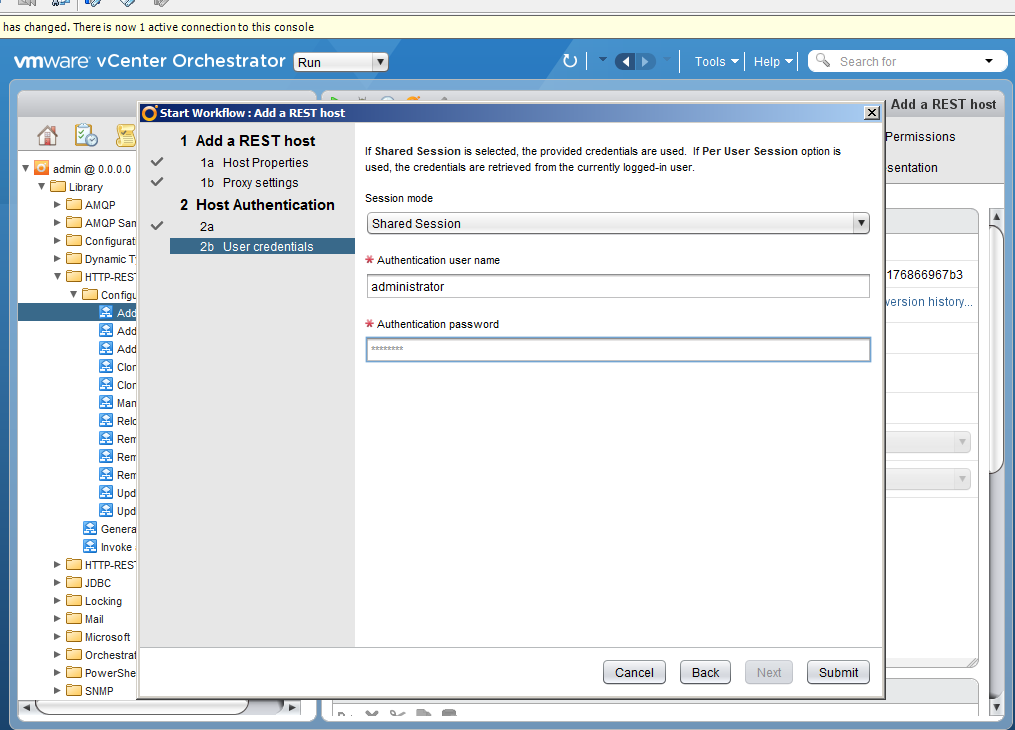Collapse the HTTP-REST folder
Image resolution: width=1015 pixels, height=730 pixels.
(57, 276)
